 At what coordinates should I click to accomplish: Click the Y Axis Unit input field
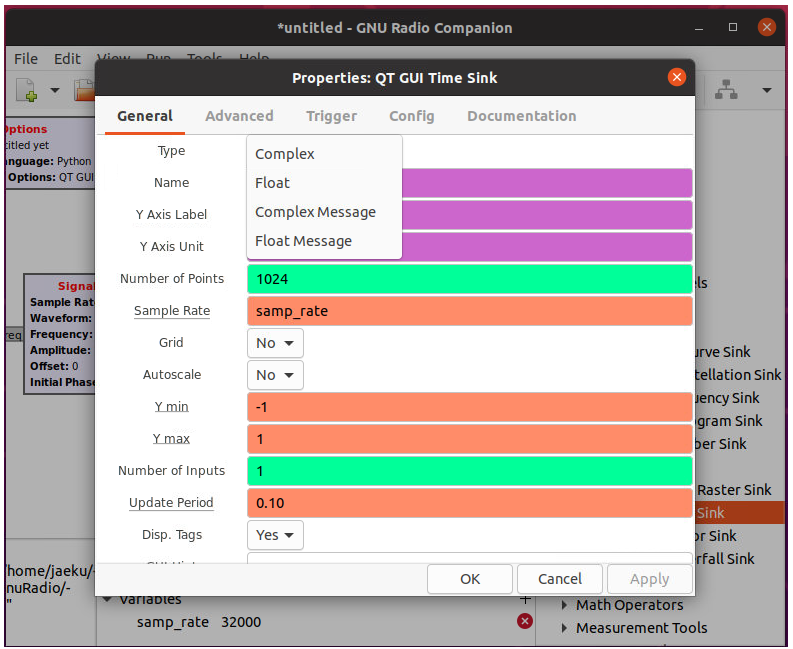[x=547, y=247]
